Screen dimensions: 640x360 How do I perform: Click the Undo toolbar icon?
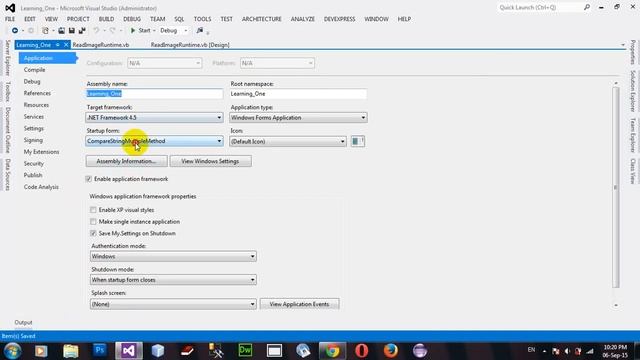click(x=96, y=31)
